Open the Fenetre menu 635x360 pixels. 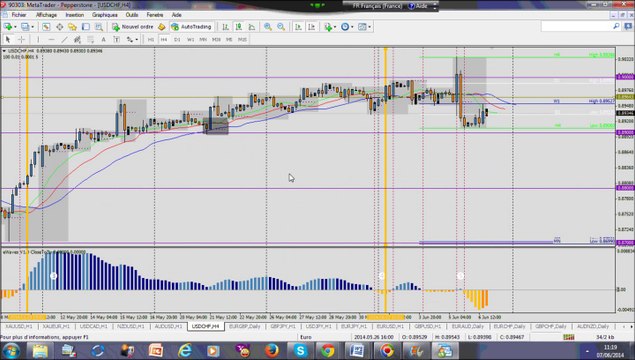coord(155,15)
